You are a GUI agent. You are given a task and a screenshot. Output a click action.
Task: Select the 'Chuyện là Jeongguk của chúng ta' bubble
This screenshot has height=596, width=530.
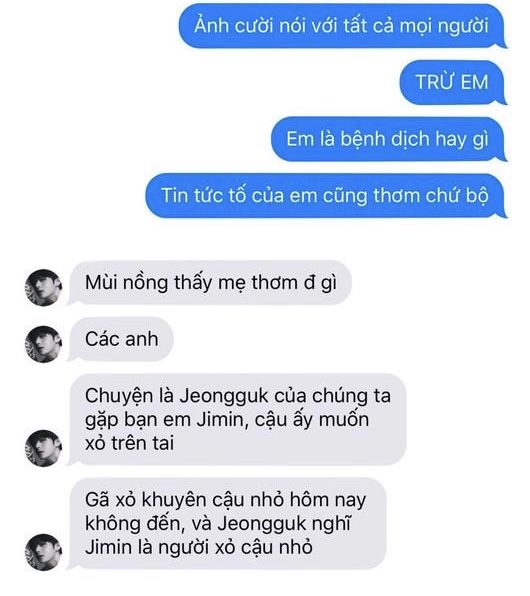click(237, 420)
